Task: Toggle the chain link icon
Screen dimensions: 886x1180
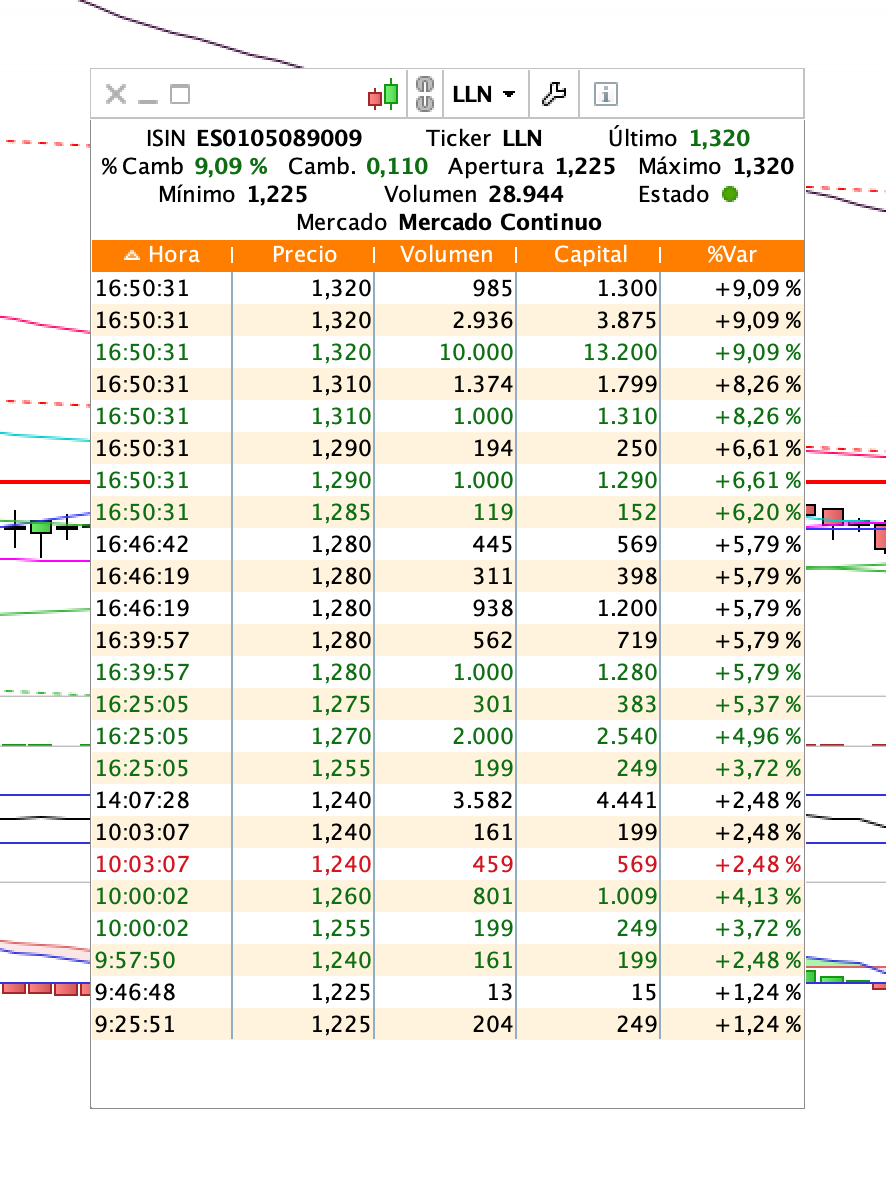Action: (x=425, y=94)
